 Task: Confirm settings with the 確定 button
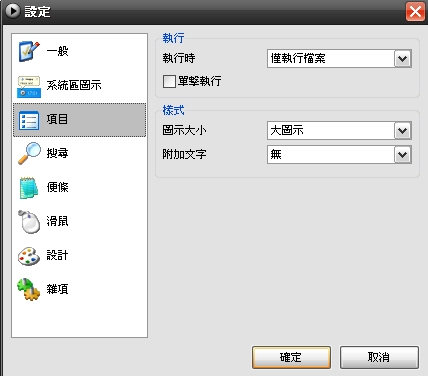(x=291, y=357)
